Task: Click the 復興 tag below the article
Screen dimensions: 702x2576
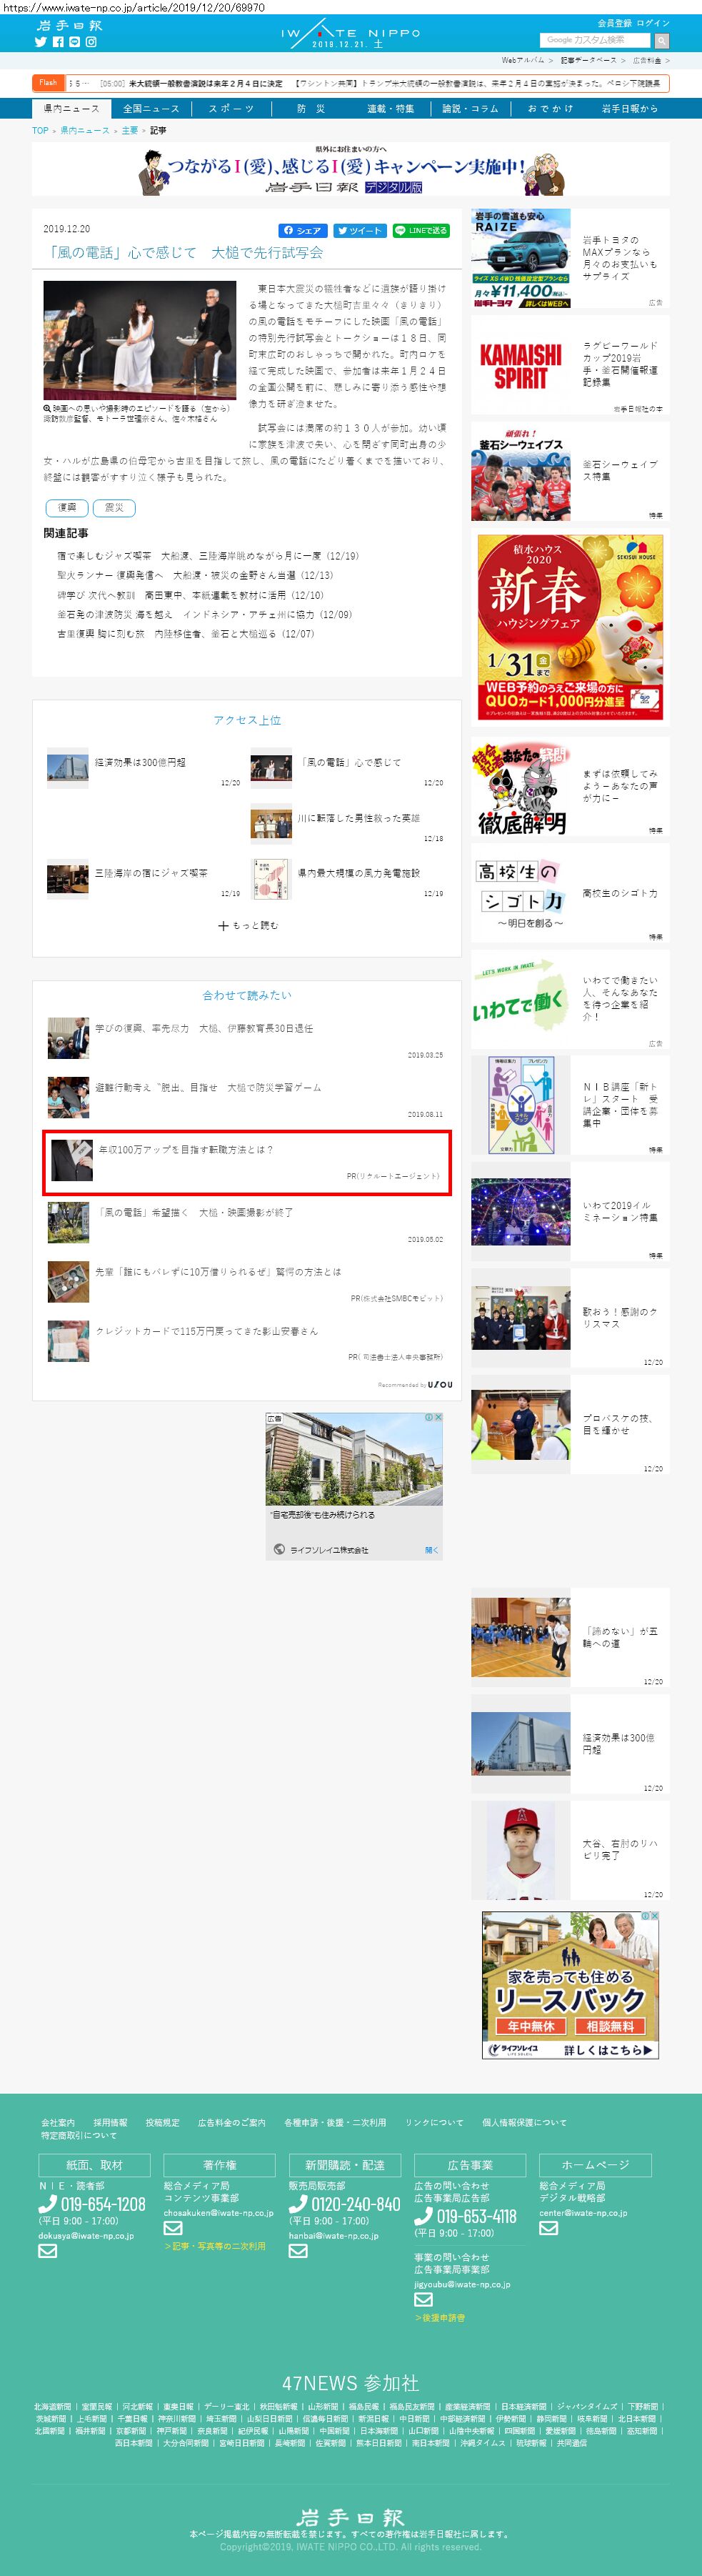Action: click(67, 508)
